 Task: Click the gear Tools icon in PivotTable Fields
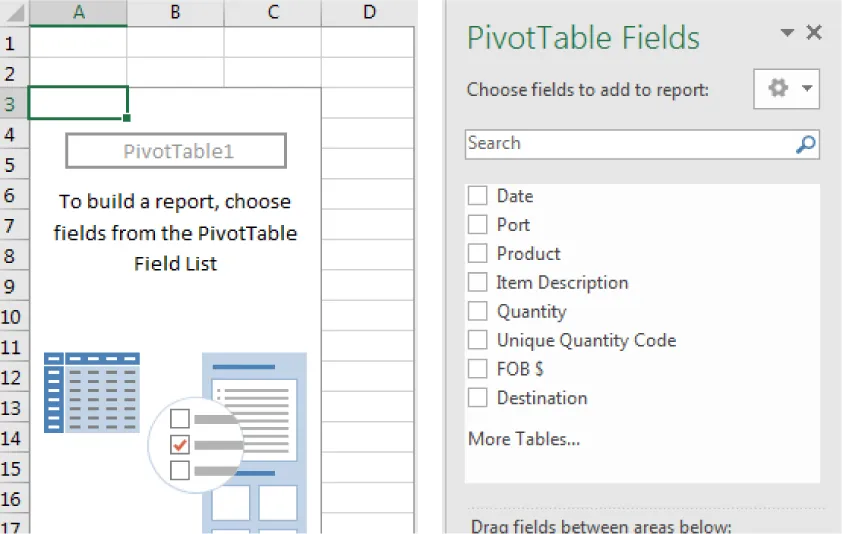point(777,89)
